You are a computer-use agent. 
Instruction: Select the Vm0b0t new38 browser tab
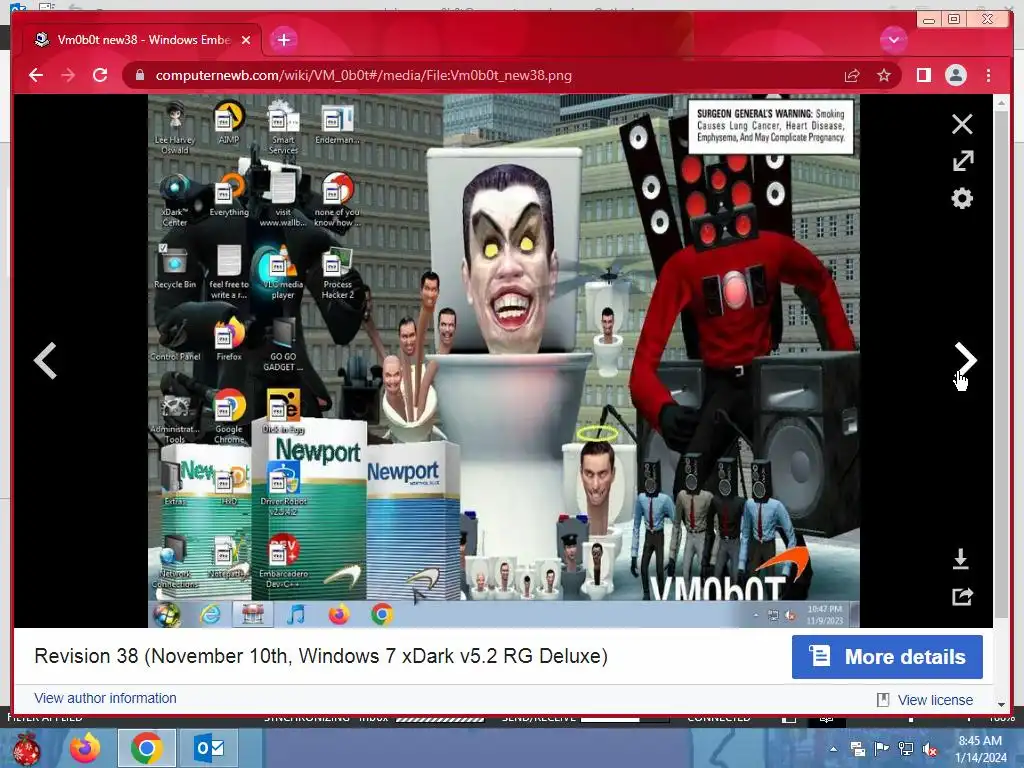(x=143, y=40)
